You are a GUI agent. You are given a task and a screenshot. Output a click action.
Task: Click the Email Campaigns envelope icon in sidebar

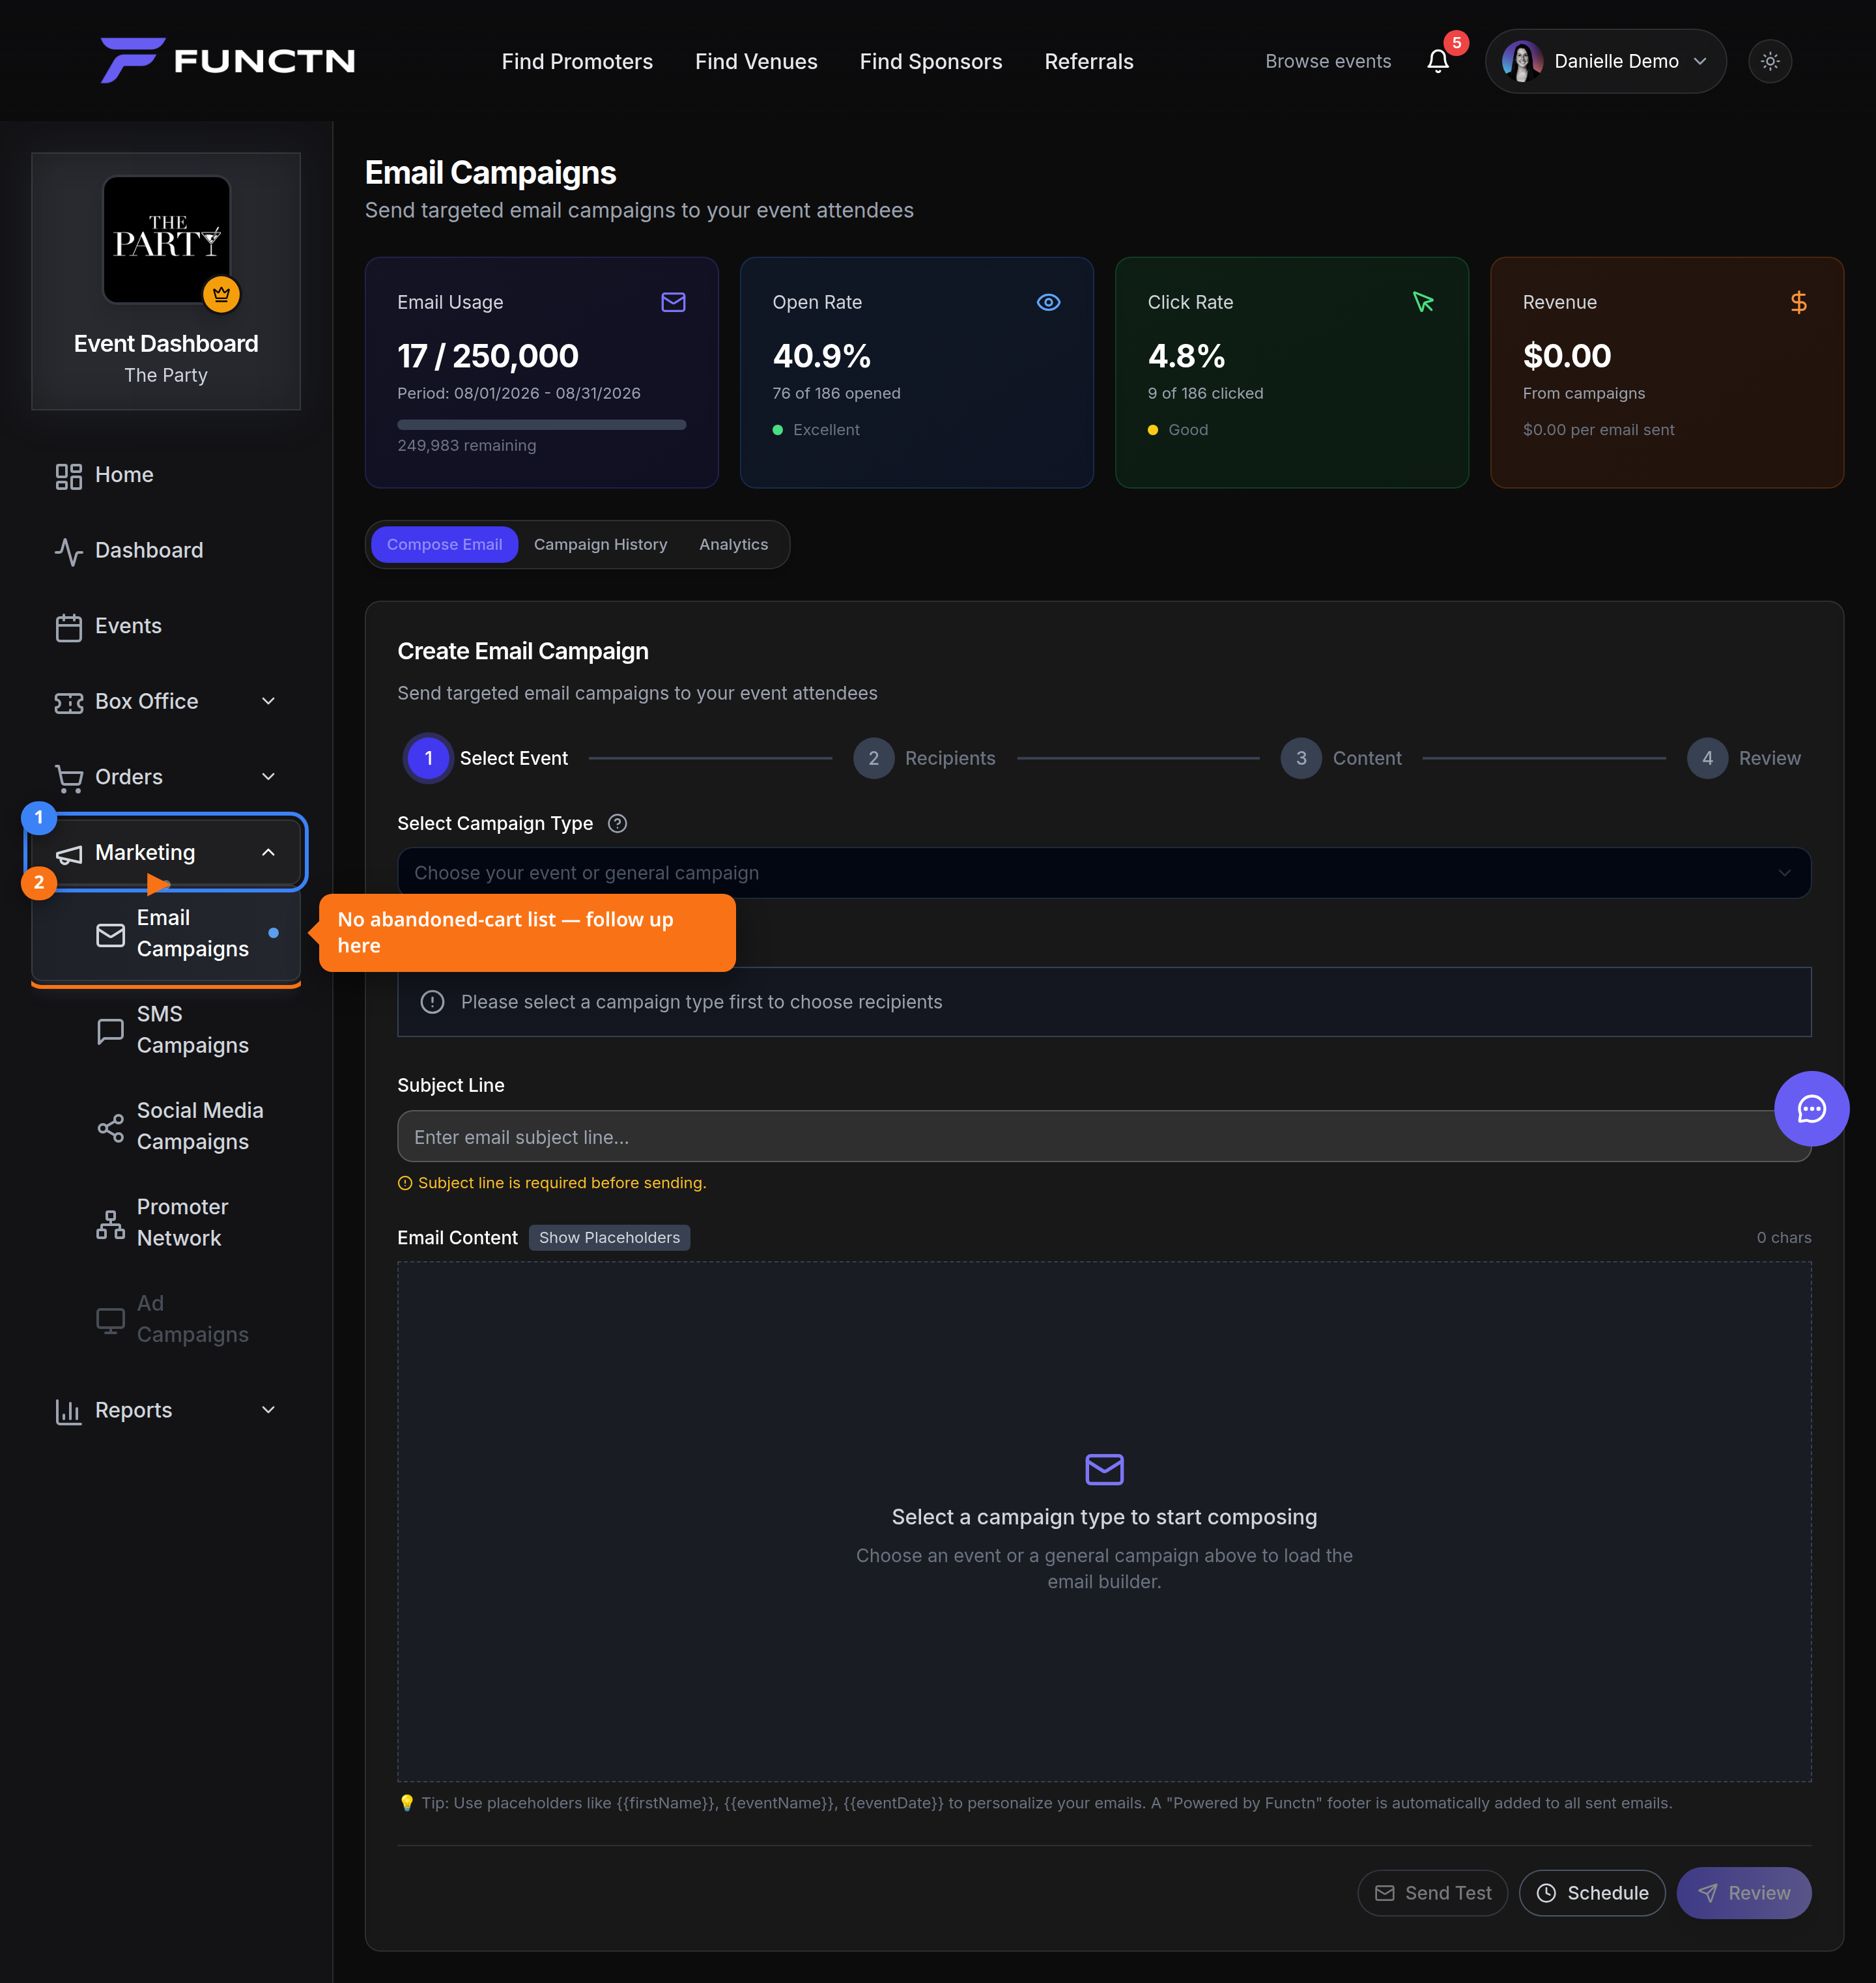110,934
